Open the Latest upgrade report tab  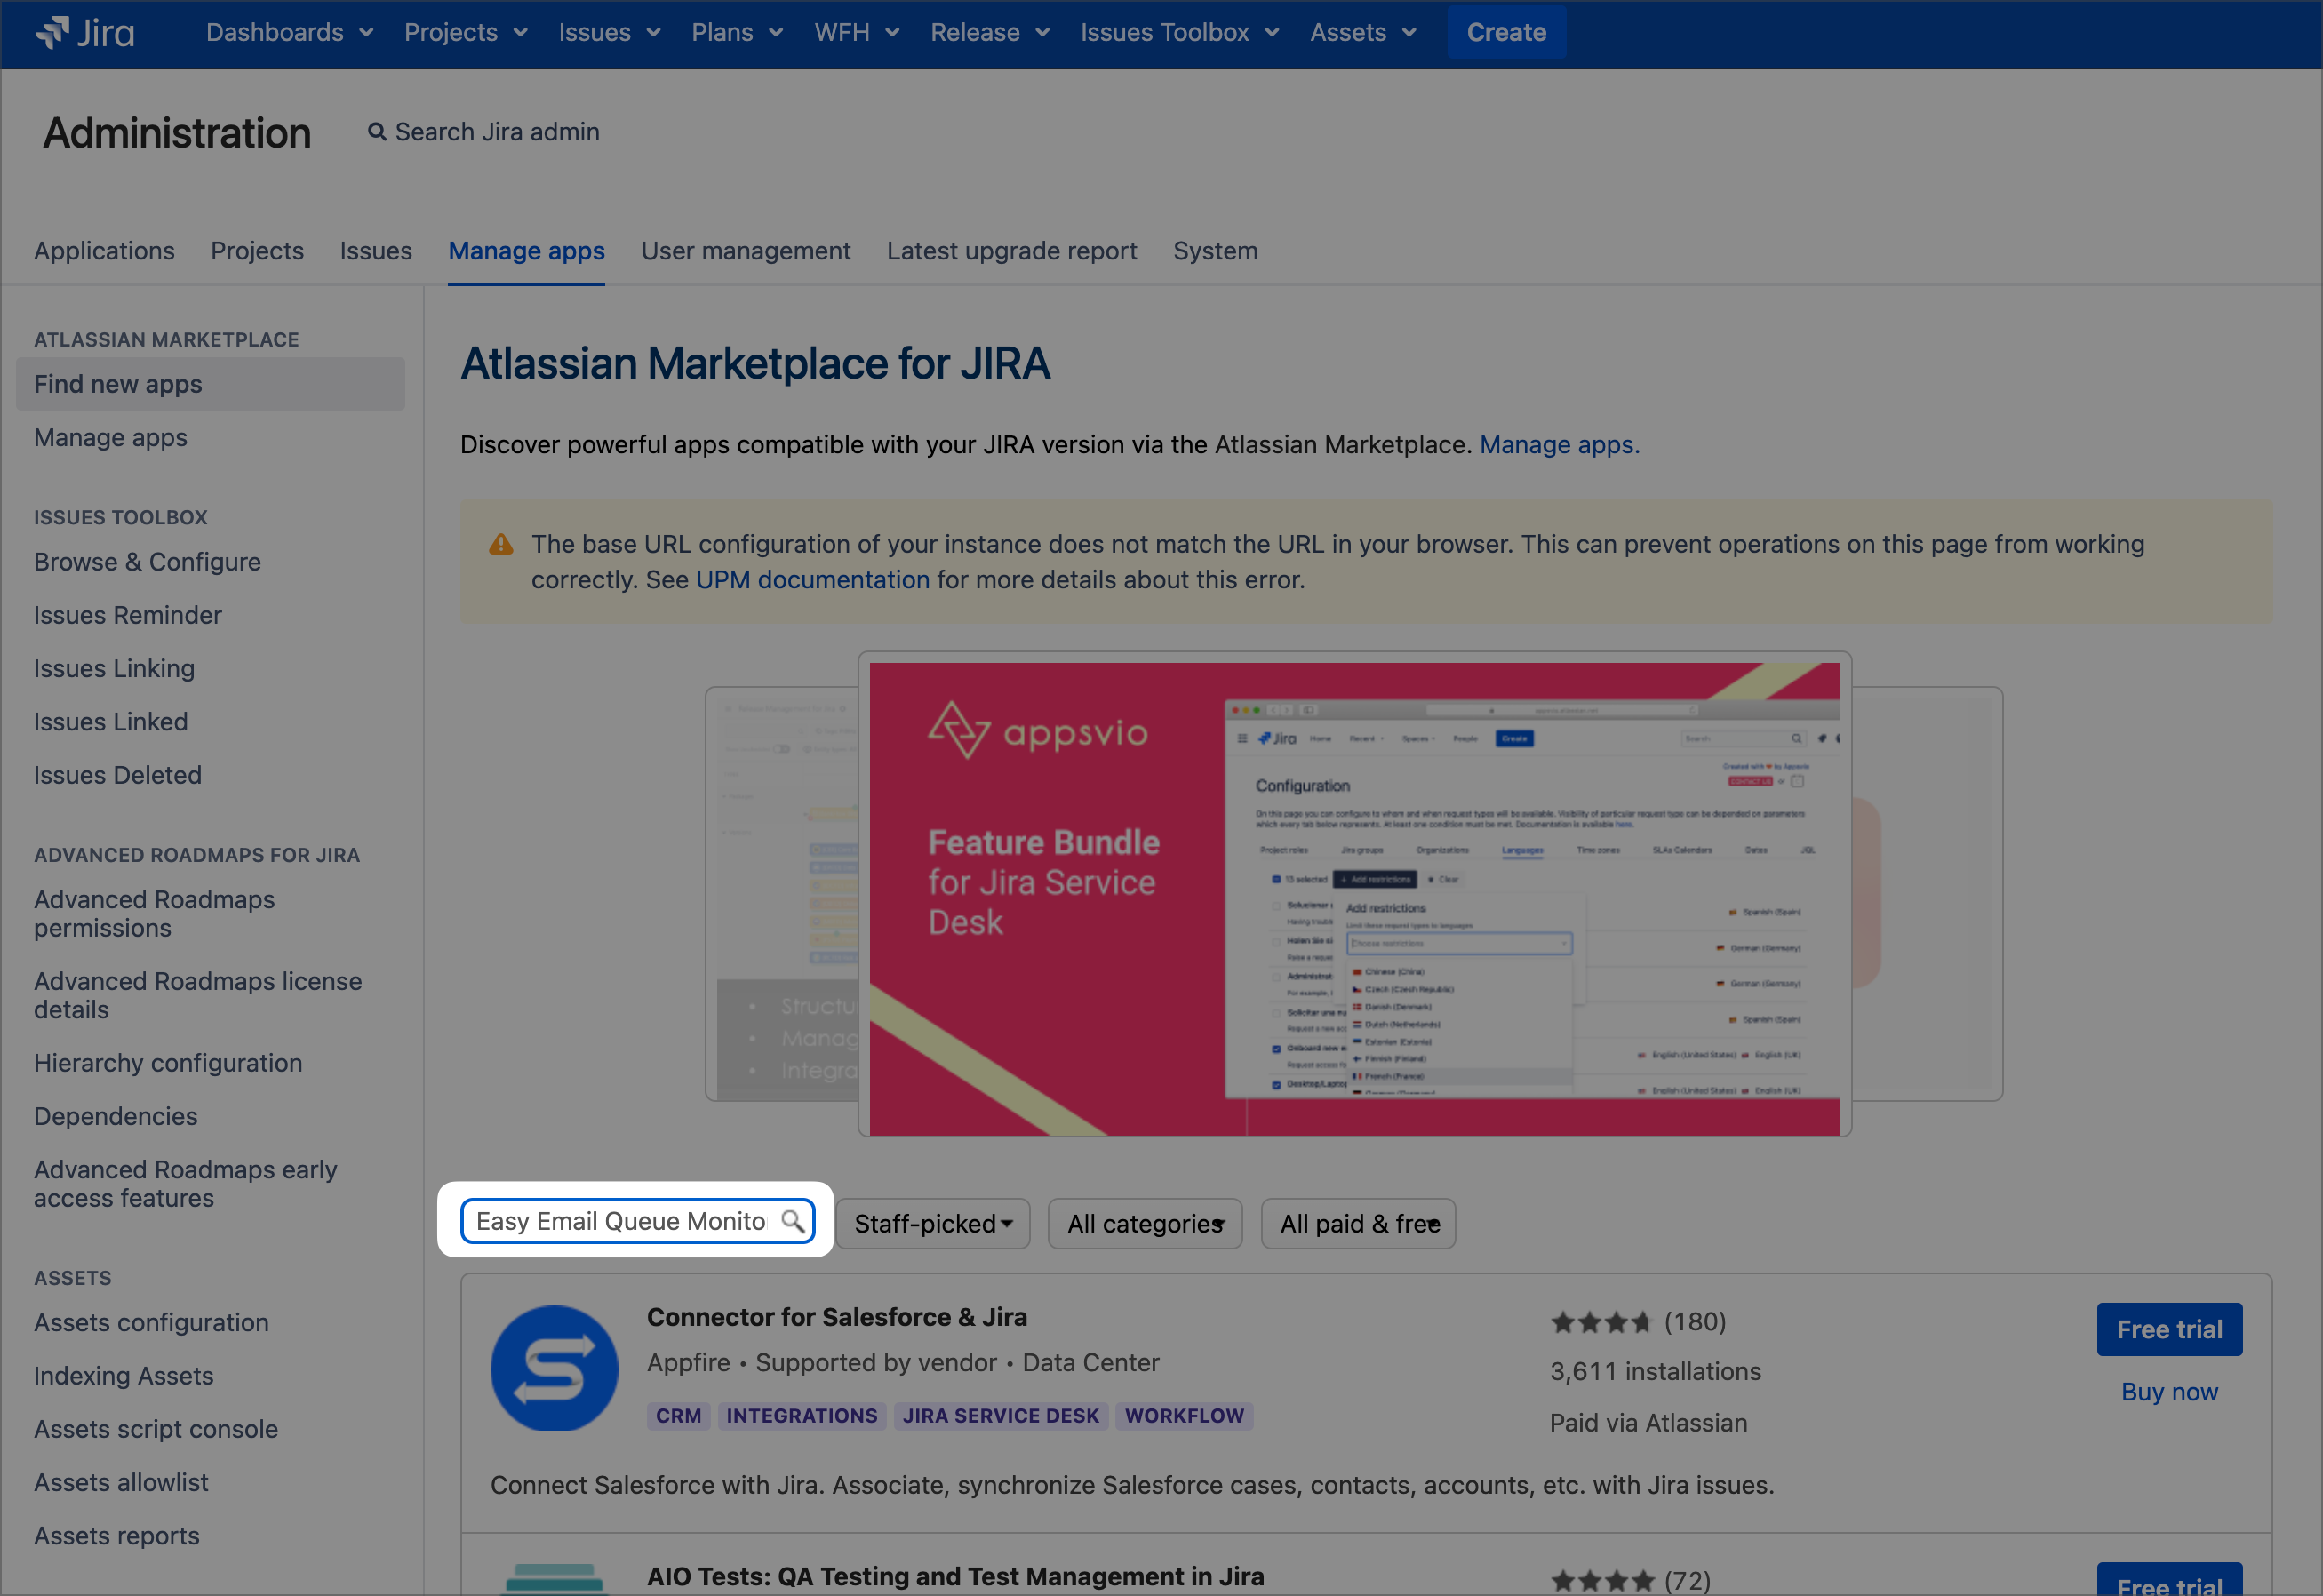pyautogui.click(x=1012, y=251)
